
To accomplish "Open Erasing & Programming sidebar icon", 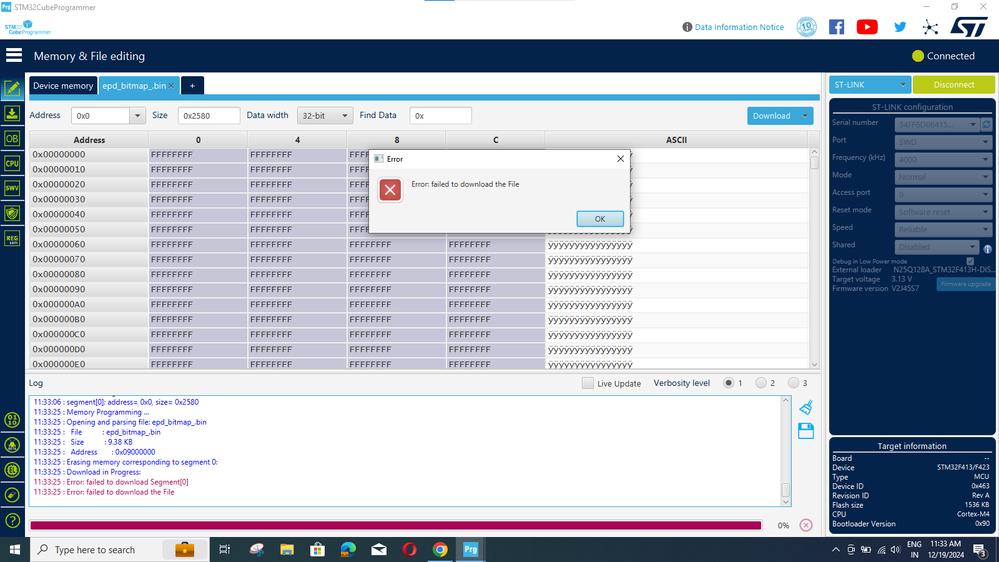I will pos(12,113).
